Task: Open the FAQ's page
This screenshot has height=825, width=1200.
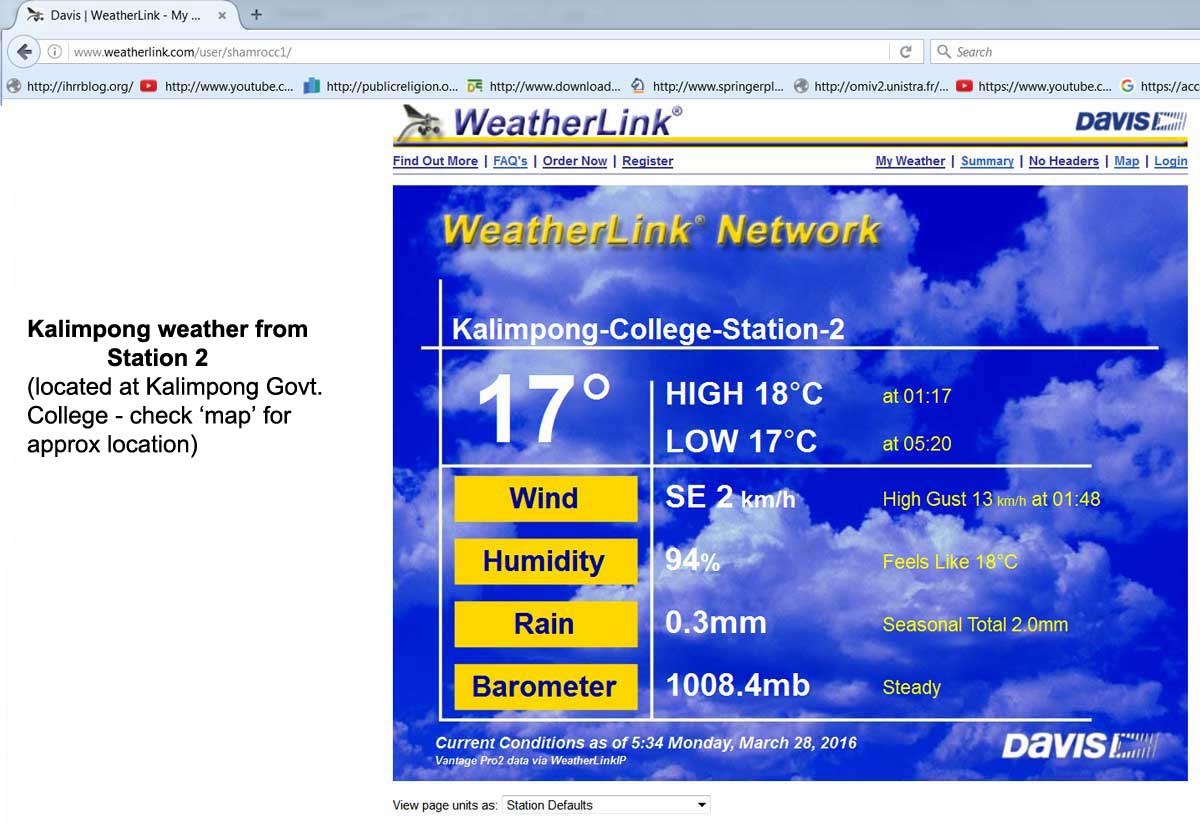Action: click(510, 161)
